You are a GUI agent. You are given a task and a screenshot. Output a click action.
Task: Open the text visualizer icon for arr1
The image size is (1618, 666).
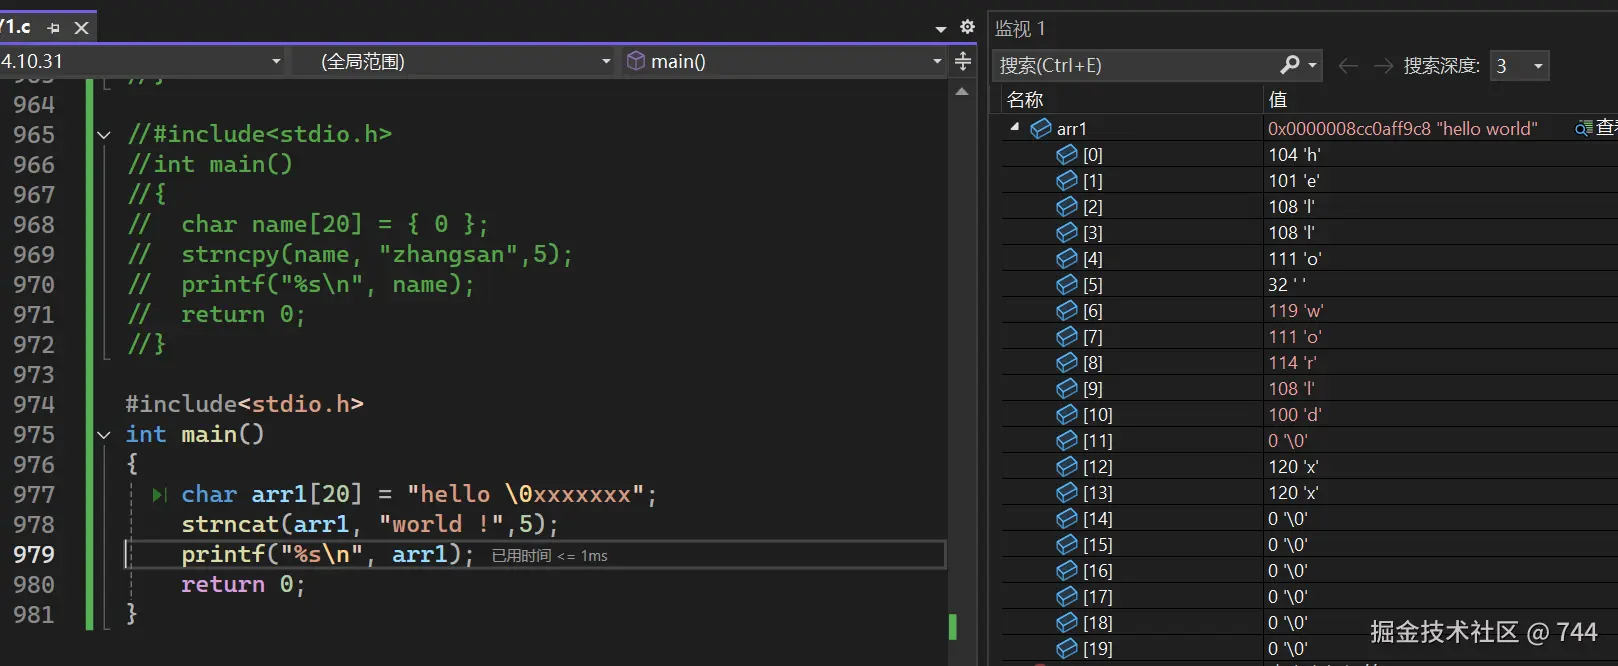(1584, 128)
